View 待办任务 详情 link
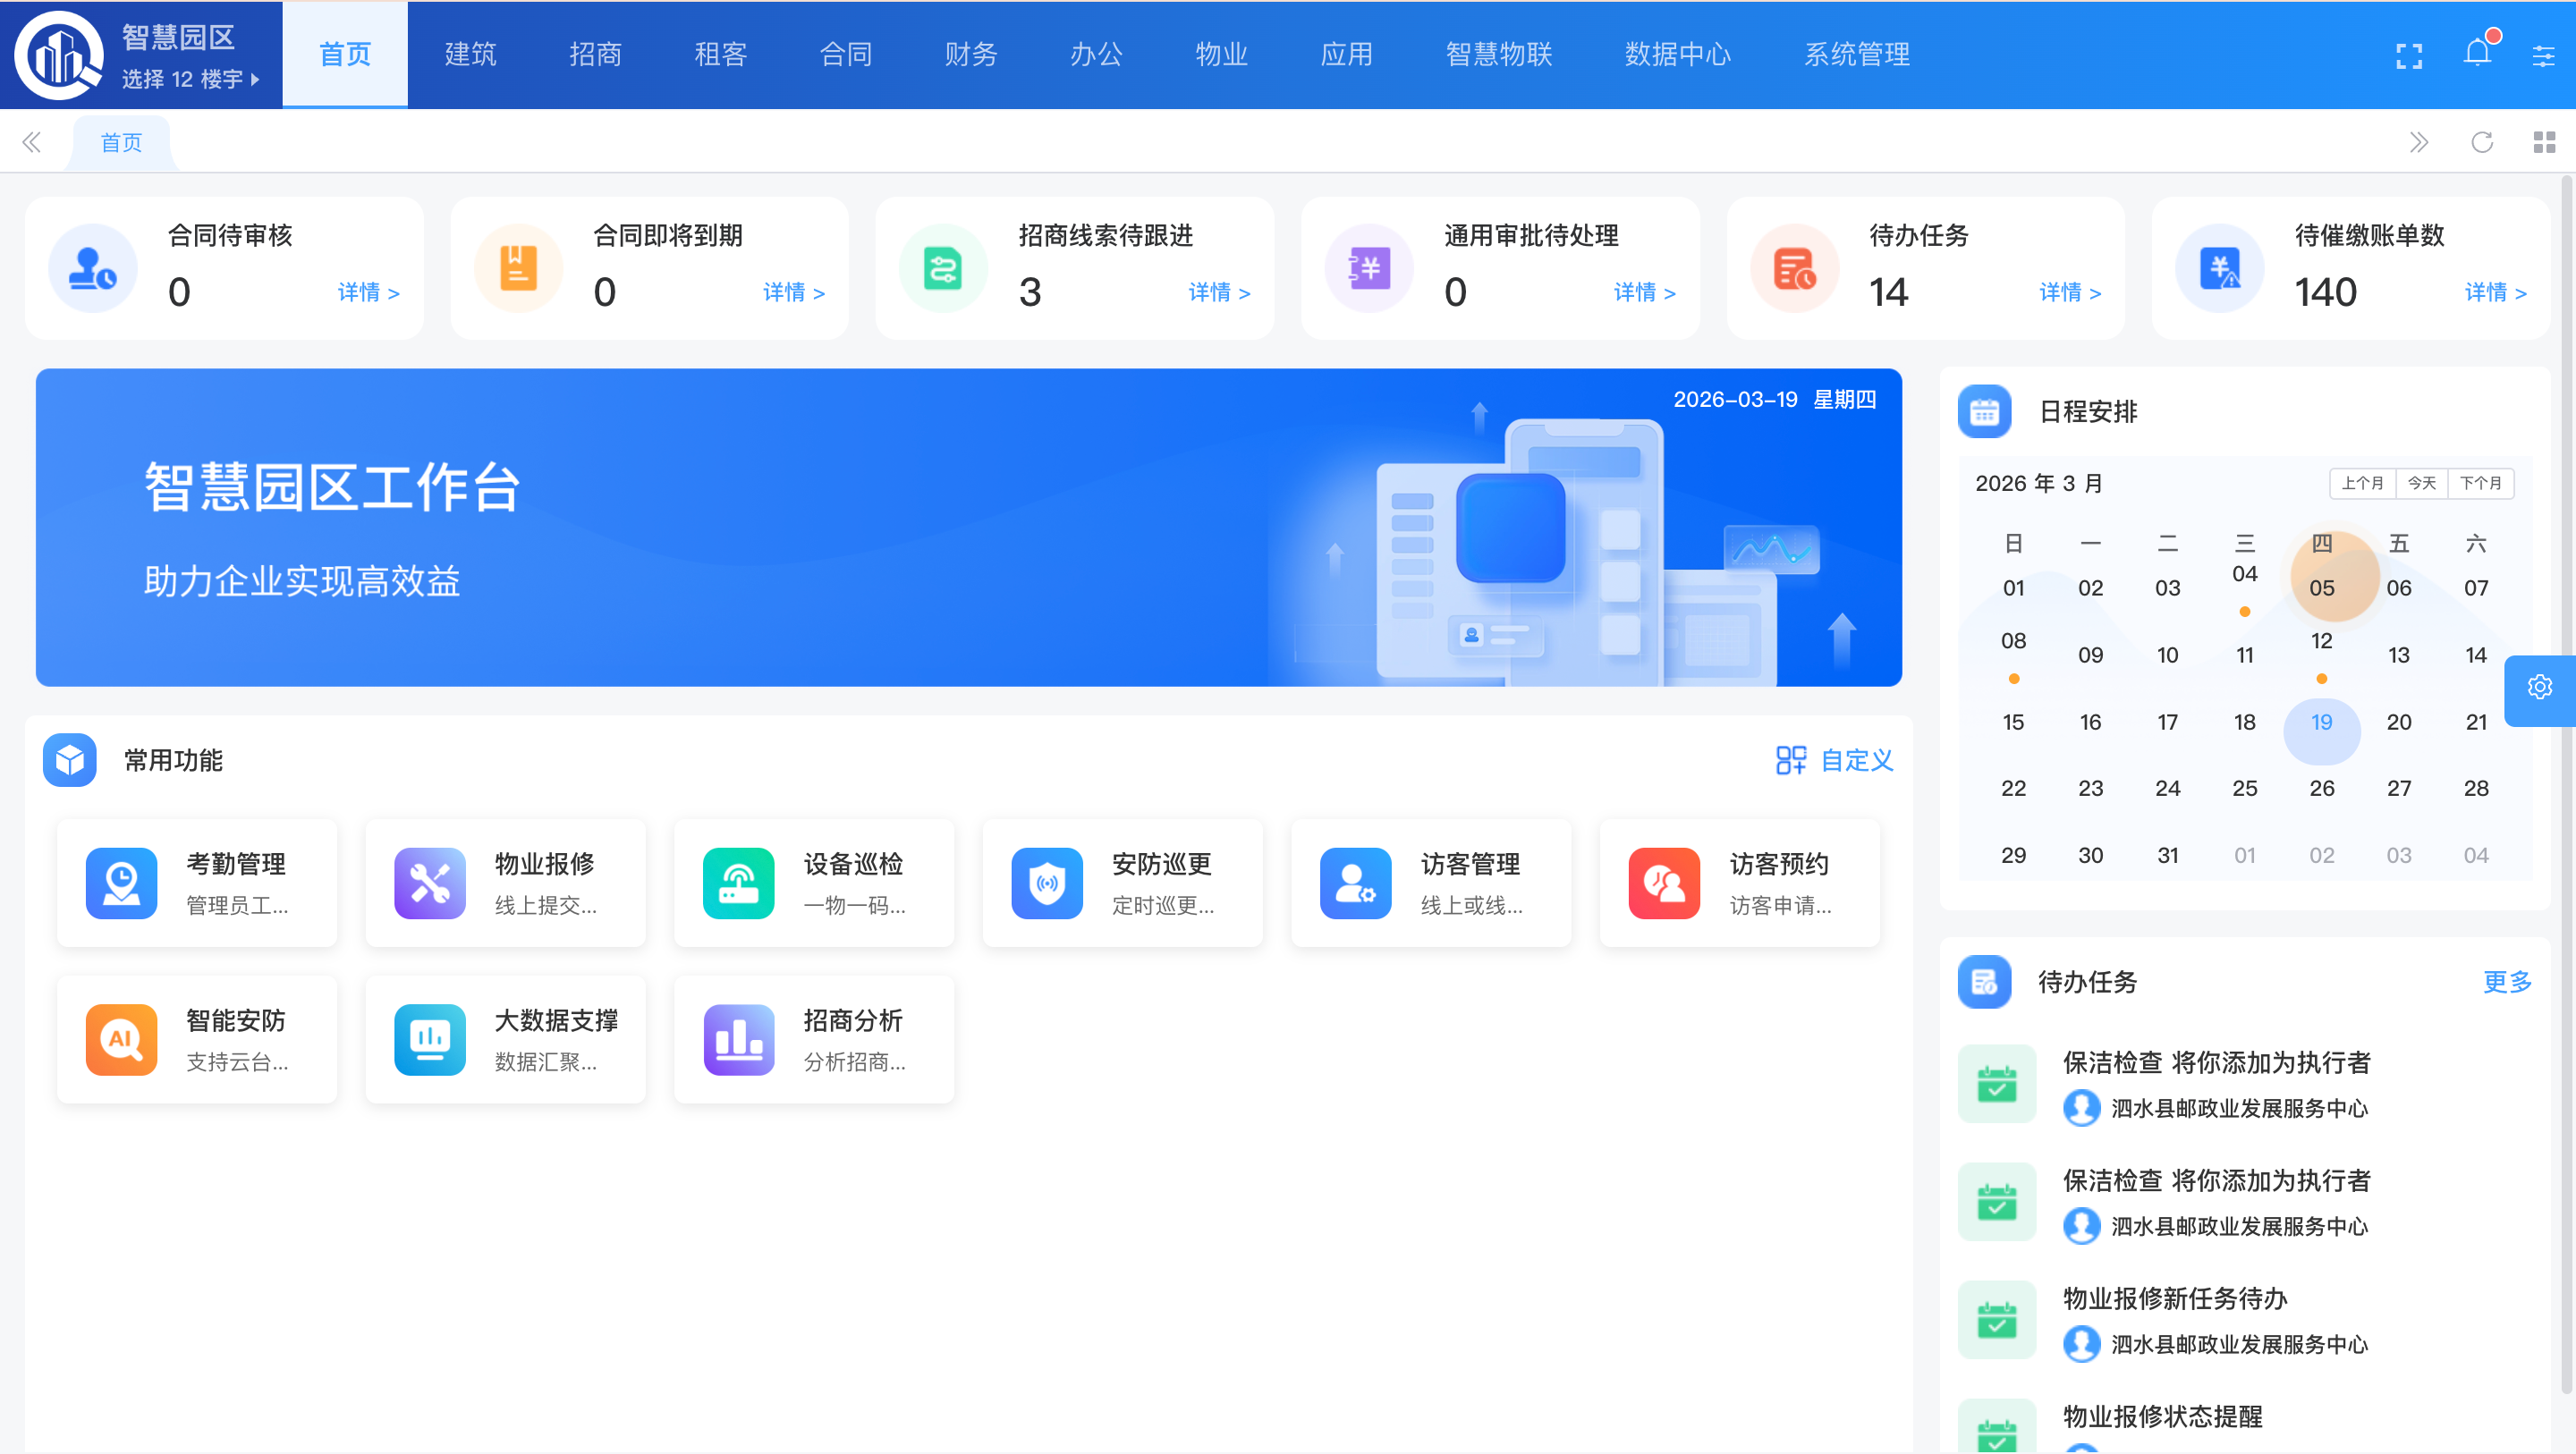The height and width of the screenshot is (1454, 2576). 2069,292
